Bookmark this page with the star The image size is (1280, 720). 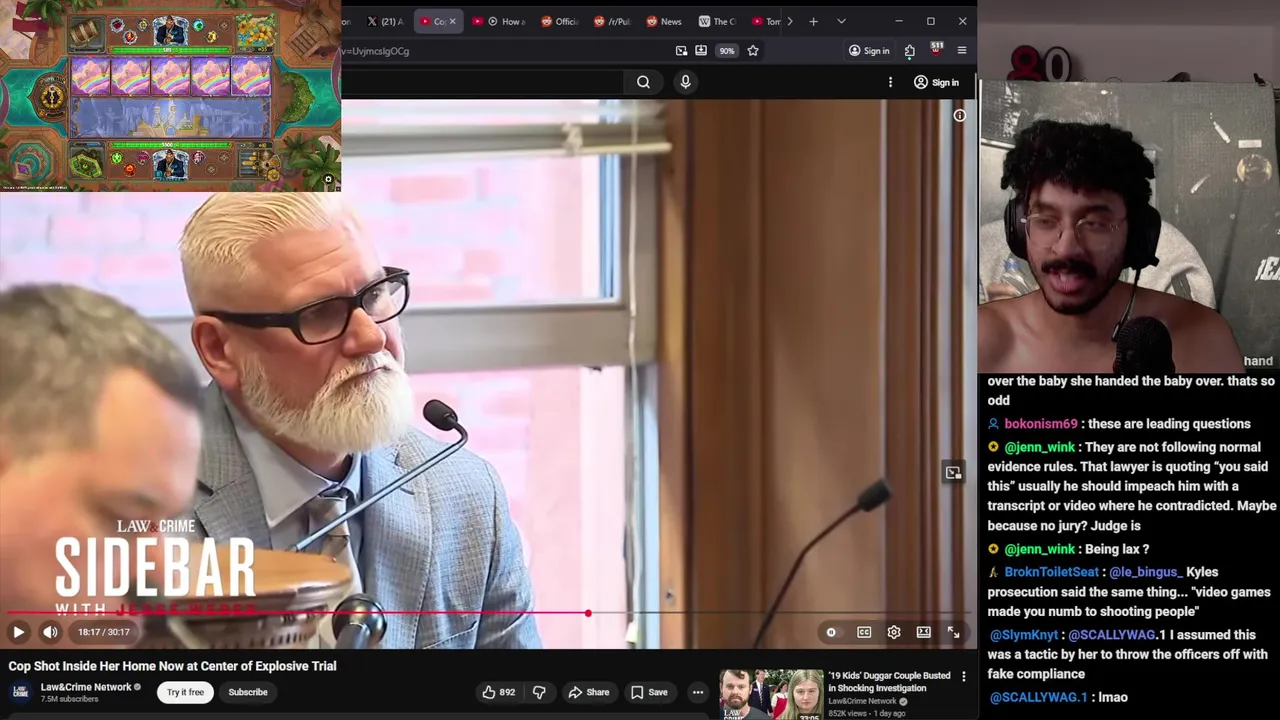point(753,51)
